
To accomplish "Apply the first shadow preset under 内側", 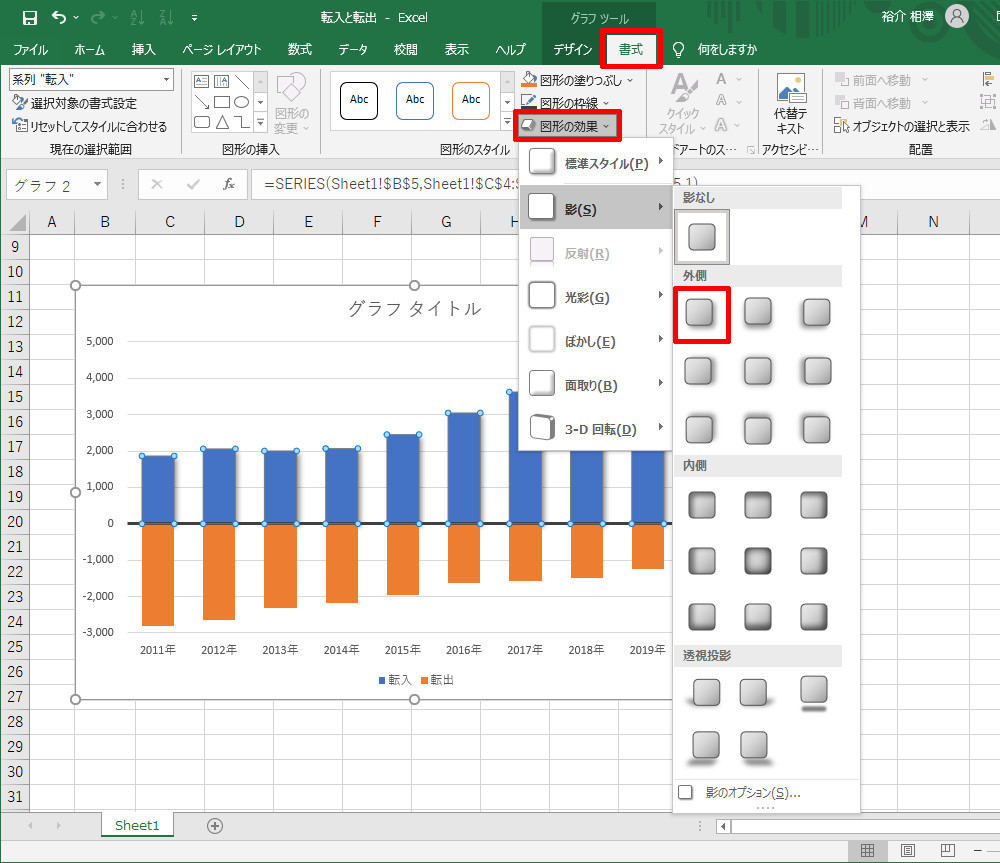I will tap(702, 505).
